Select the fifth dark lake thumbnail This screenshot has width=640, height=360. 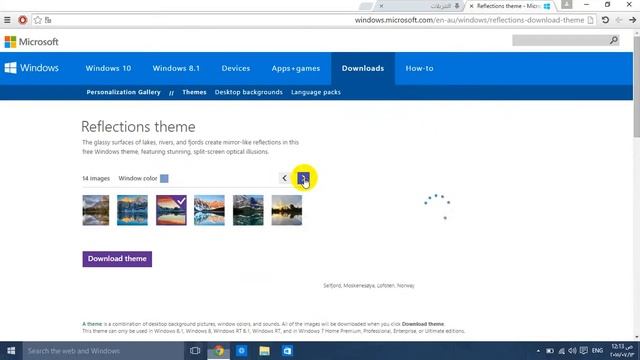(248, 210)
